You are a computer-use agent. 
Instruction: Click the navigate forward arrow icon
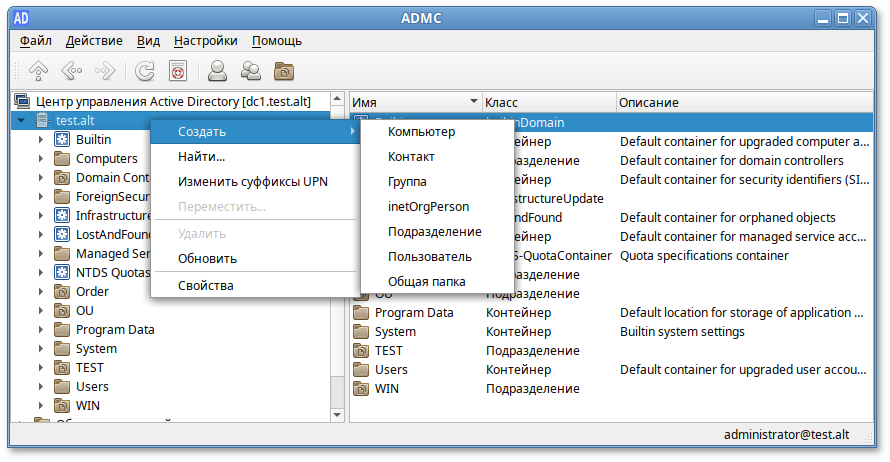tap(105, 71)
